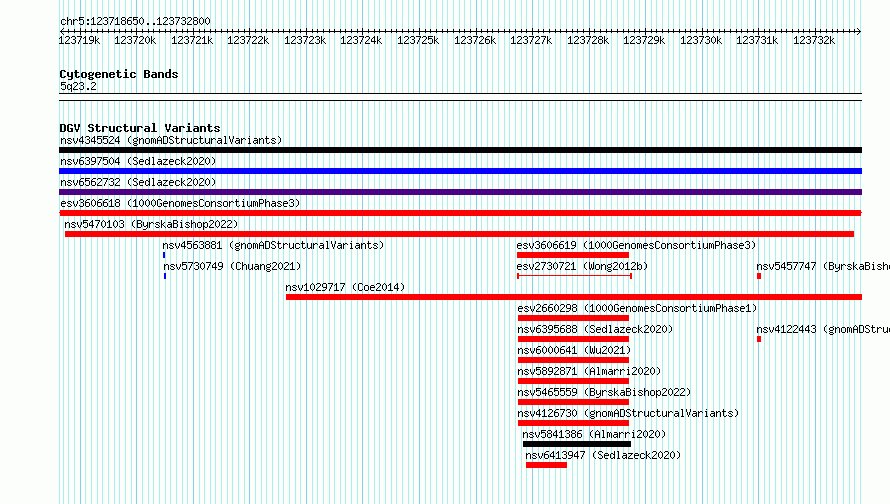Select the 5q23.2 band label
Image resolution: width=890 pixels, height=504 pixels.
click(78, 86)
